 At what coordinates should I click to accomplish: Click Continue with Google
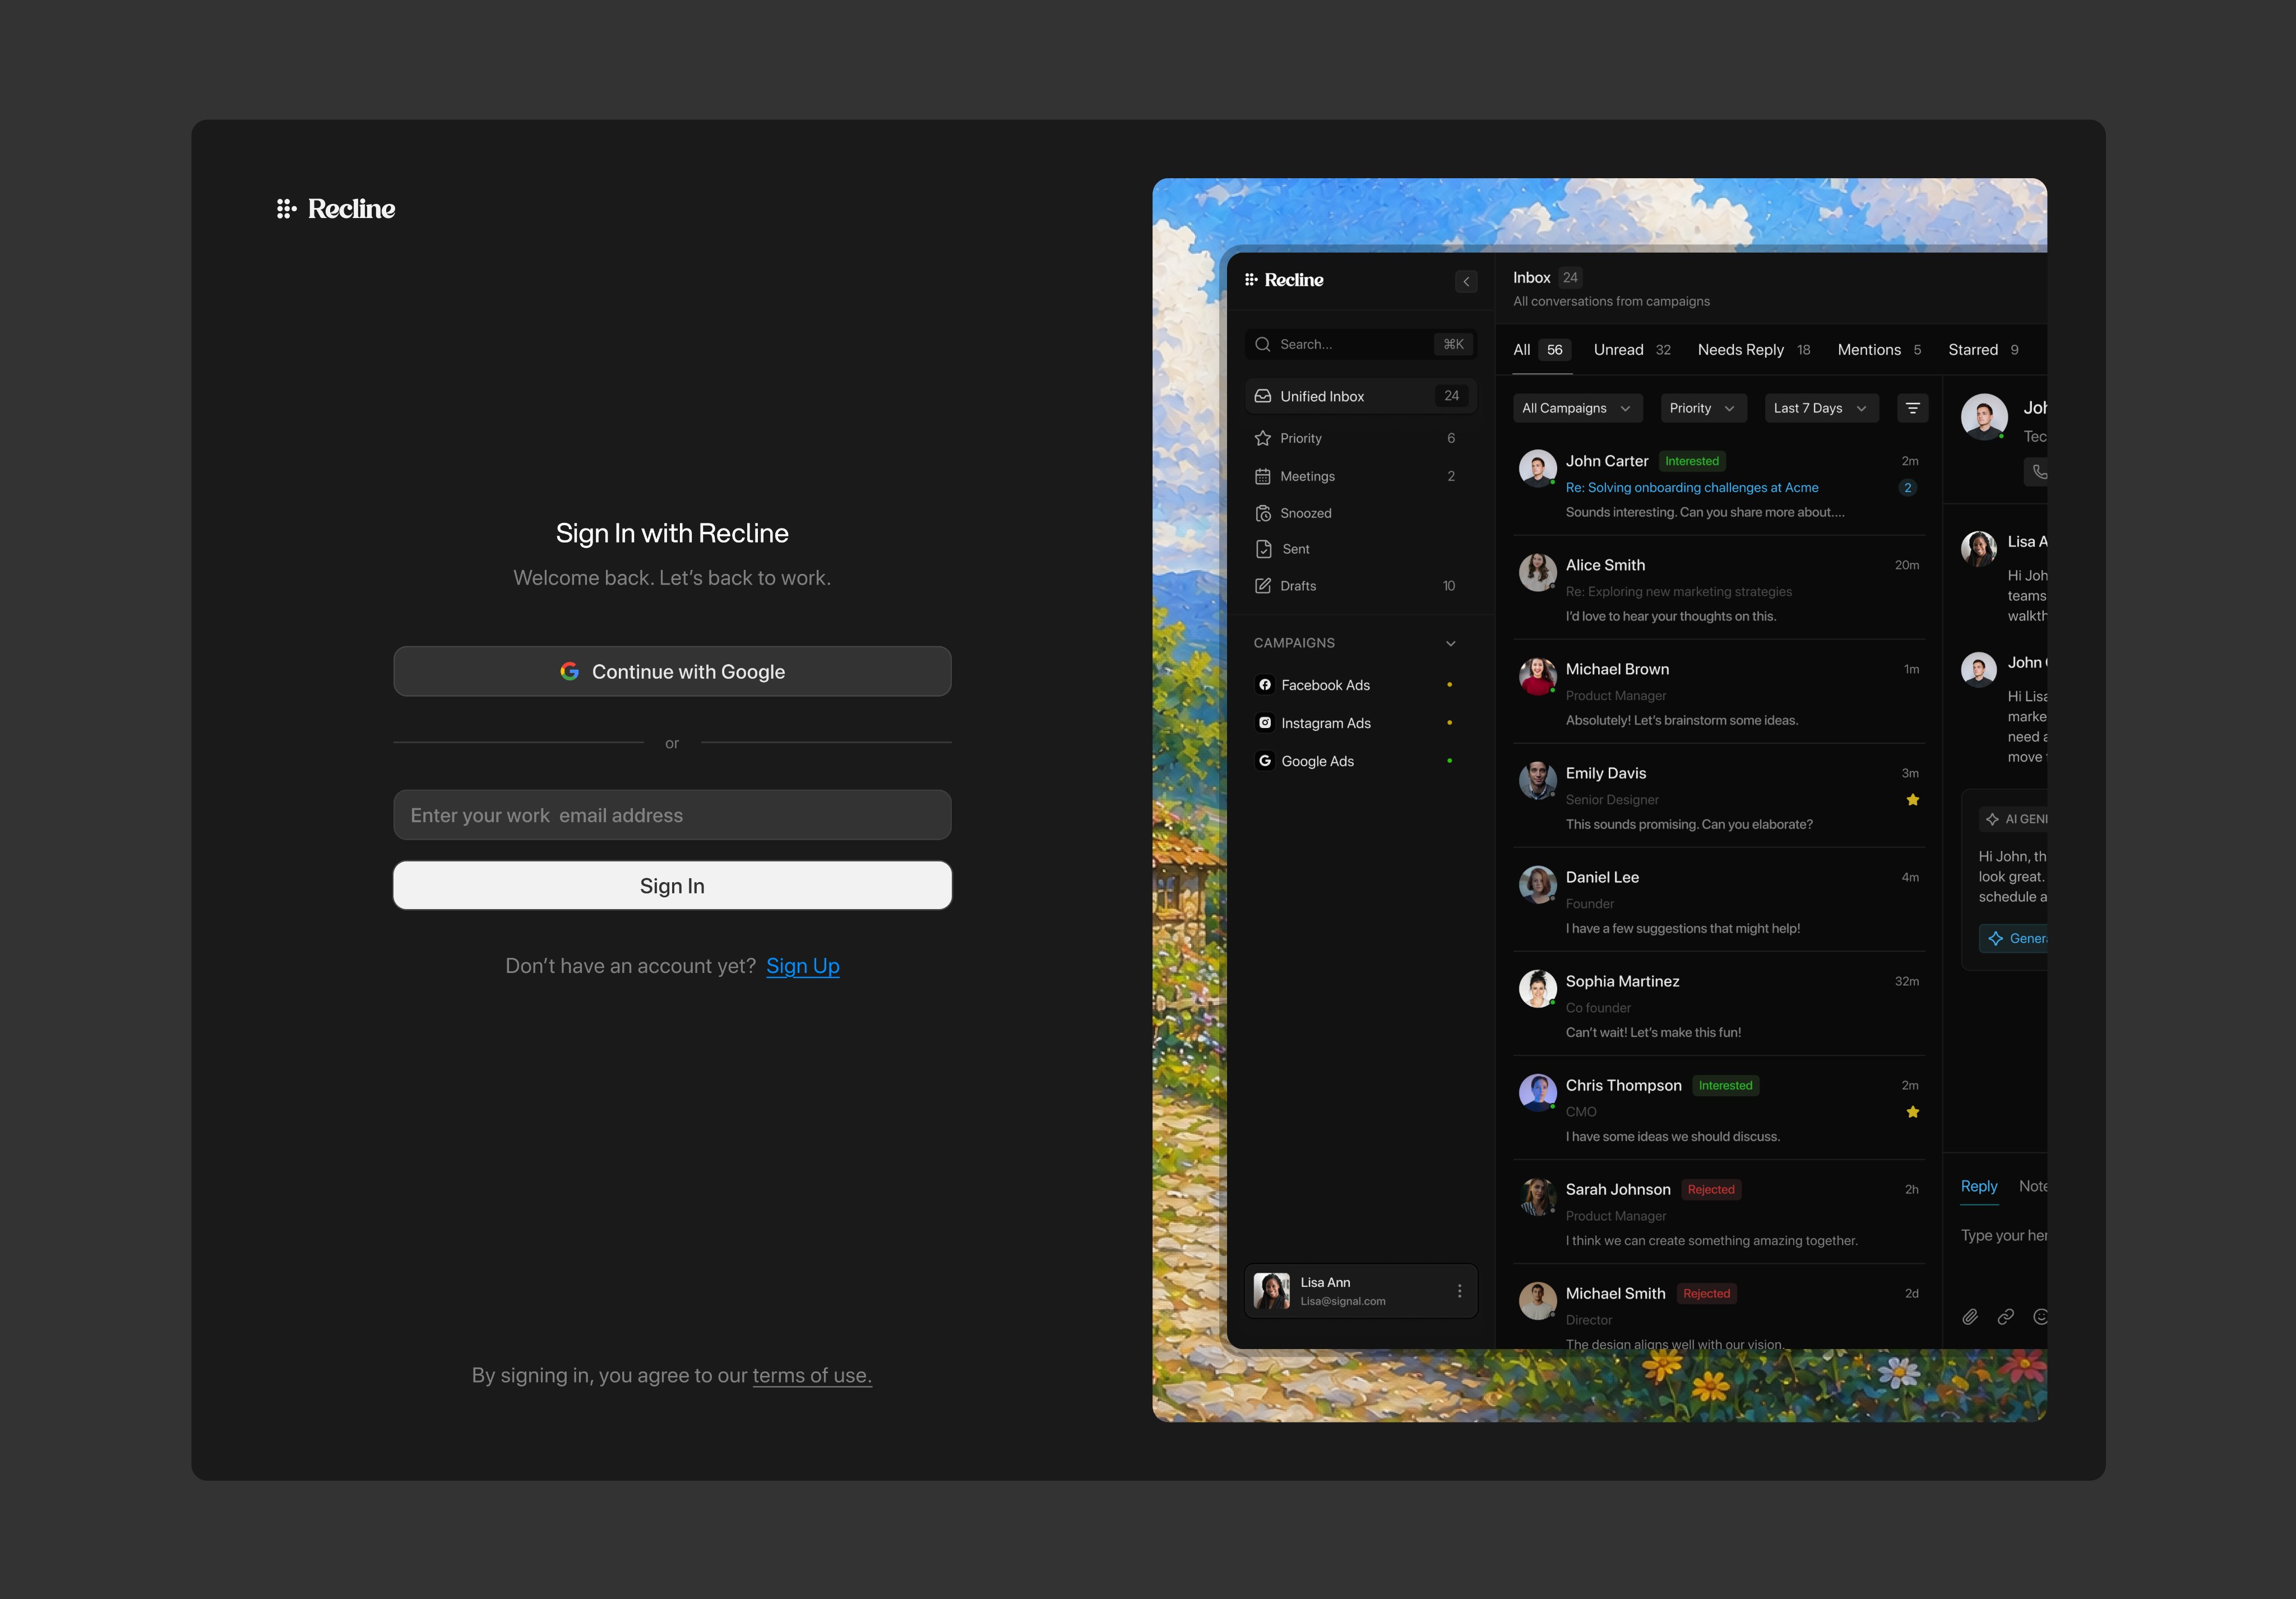[x=672, y=671]
